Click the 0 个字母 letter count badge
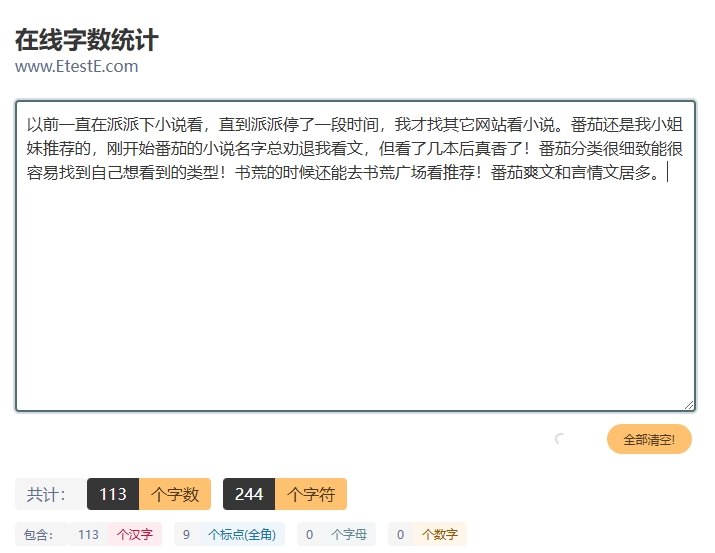This screenshot has height=553, width=715. pos(337,534)
